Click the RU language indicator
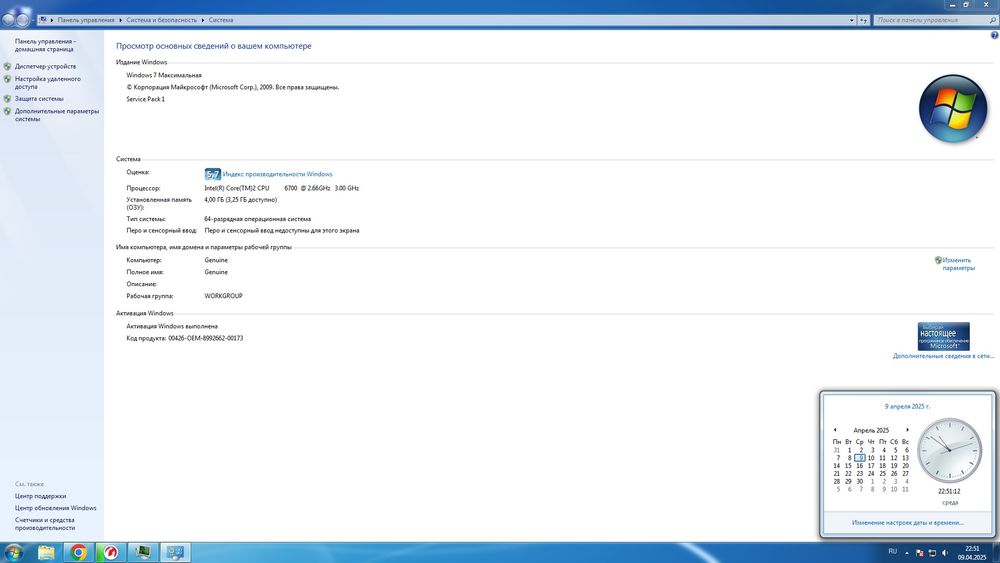The image size is (1000, 563). click(x=892, y=552)
